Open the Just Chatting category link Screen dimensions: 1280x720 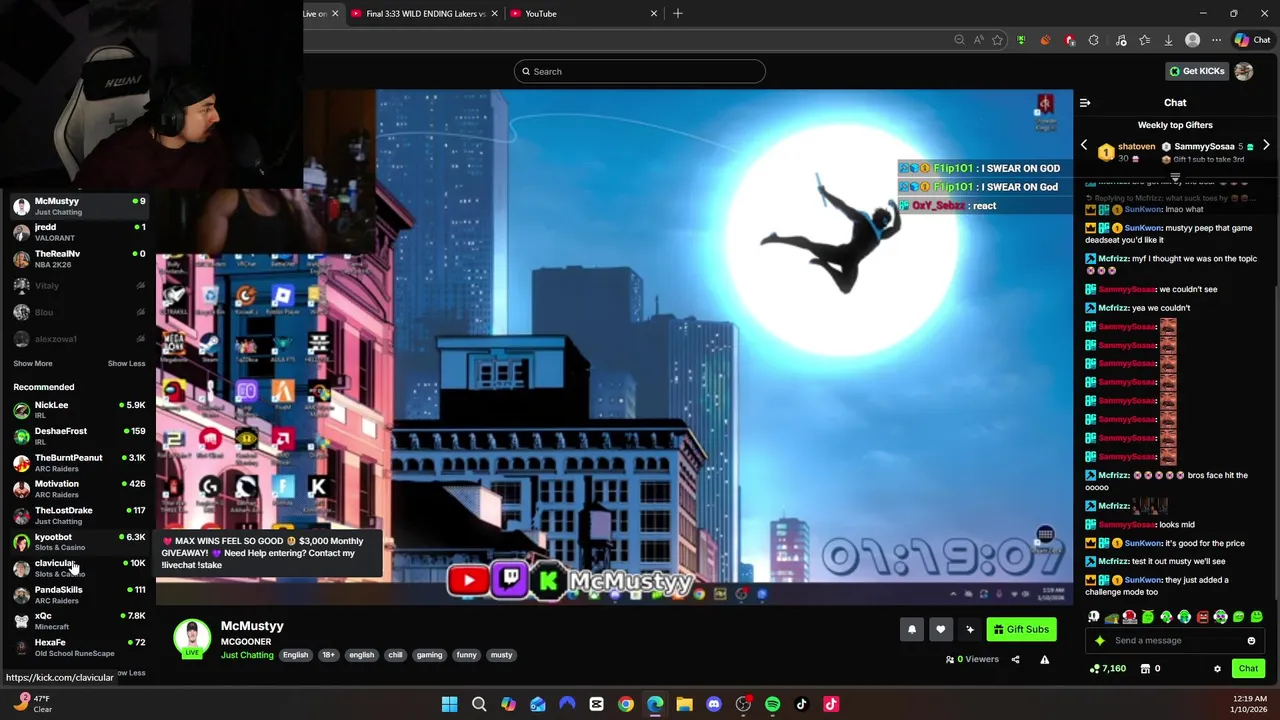pyautogui.click(x=247, y=655)
